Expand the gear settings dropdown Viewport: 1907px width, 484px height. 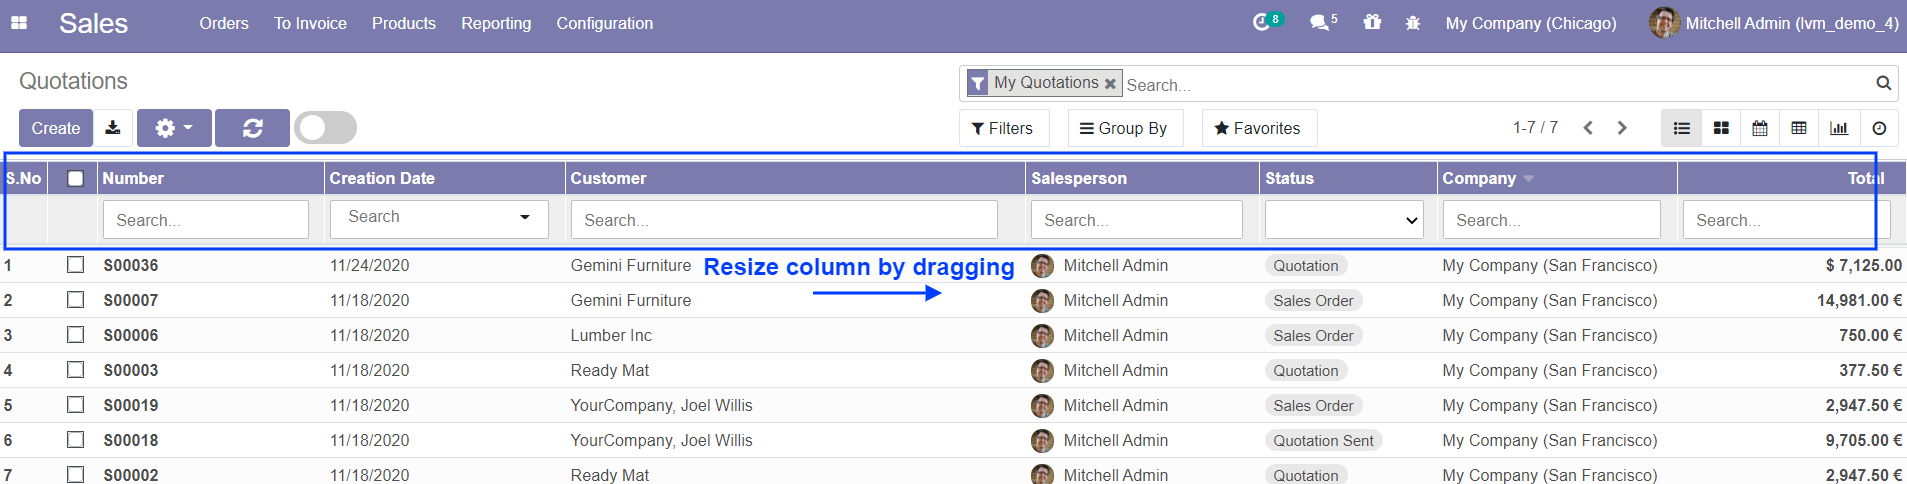[174, 128]
